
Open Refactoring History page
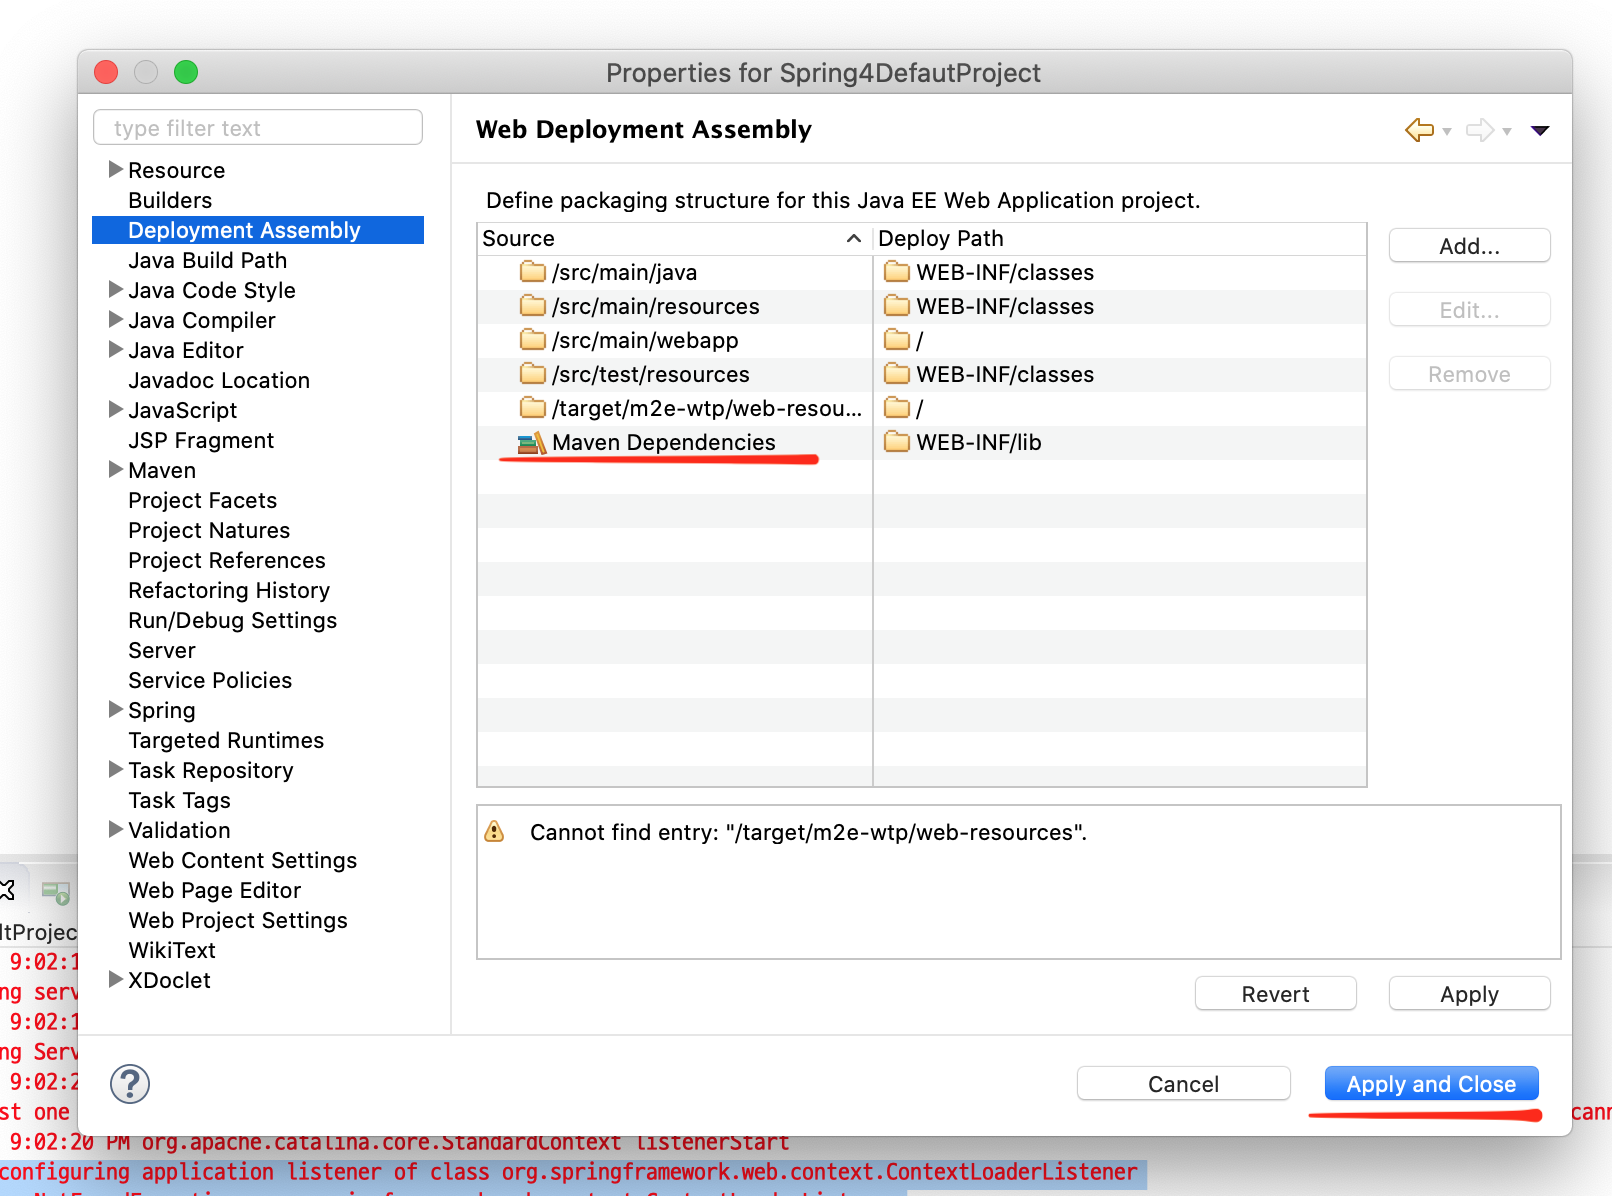click(229, 590)
